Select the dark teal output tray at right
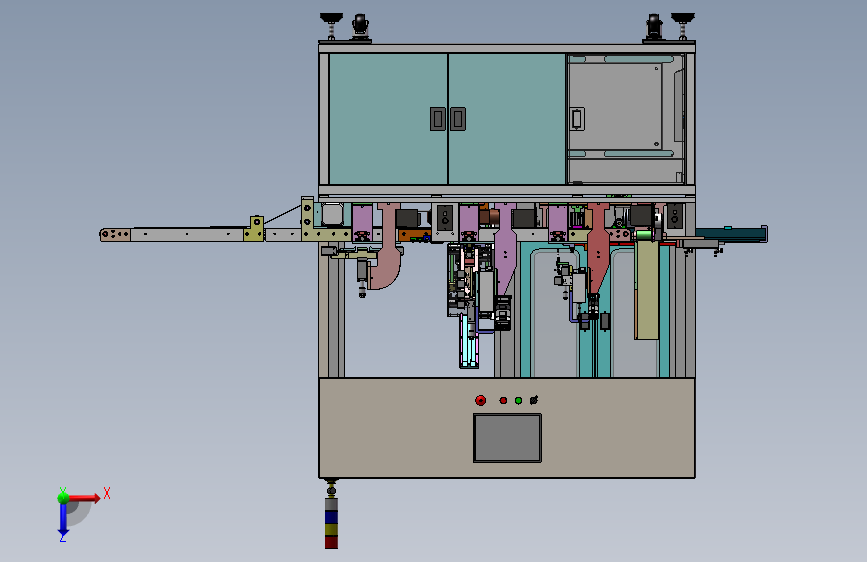 pyautogui.click(x=731, y=235)
